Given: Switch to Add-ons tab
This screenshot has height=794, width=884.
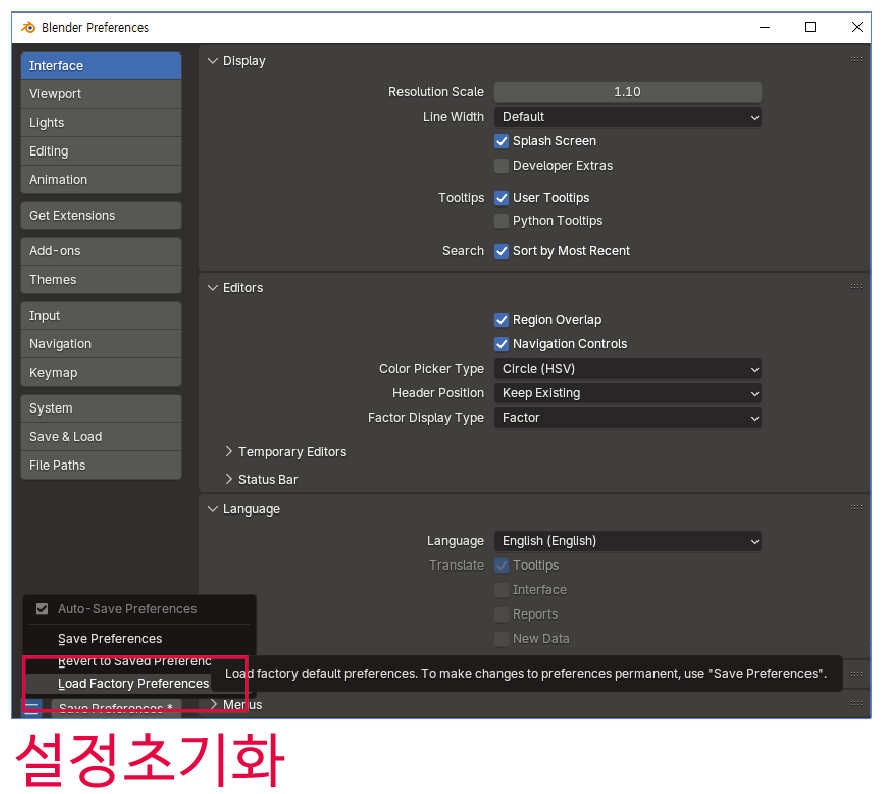Looking at the screenshot, I should 101,251.
